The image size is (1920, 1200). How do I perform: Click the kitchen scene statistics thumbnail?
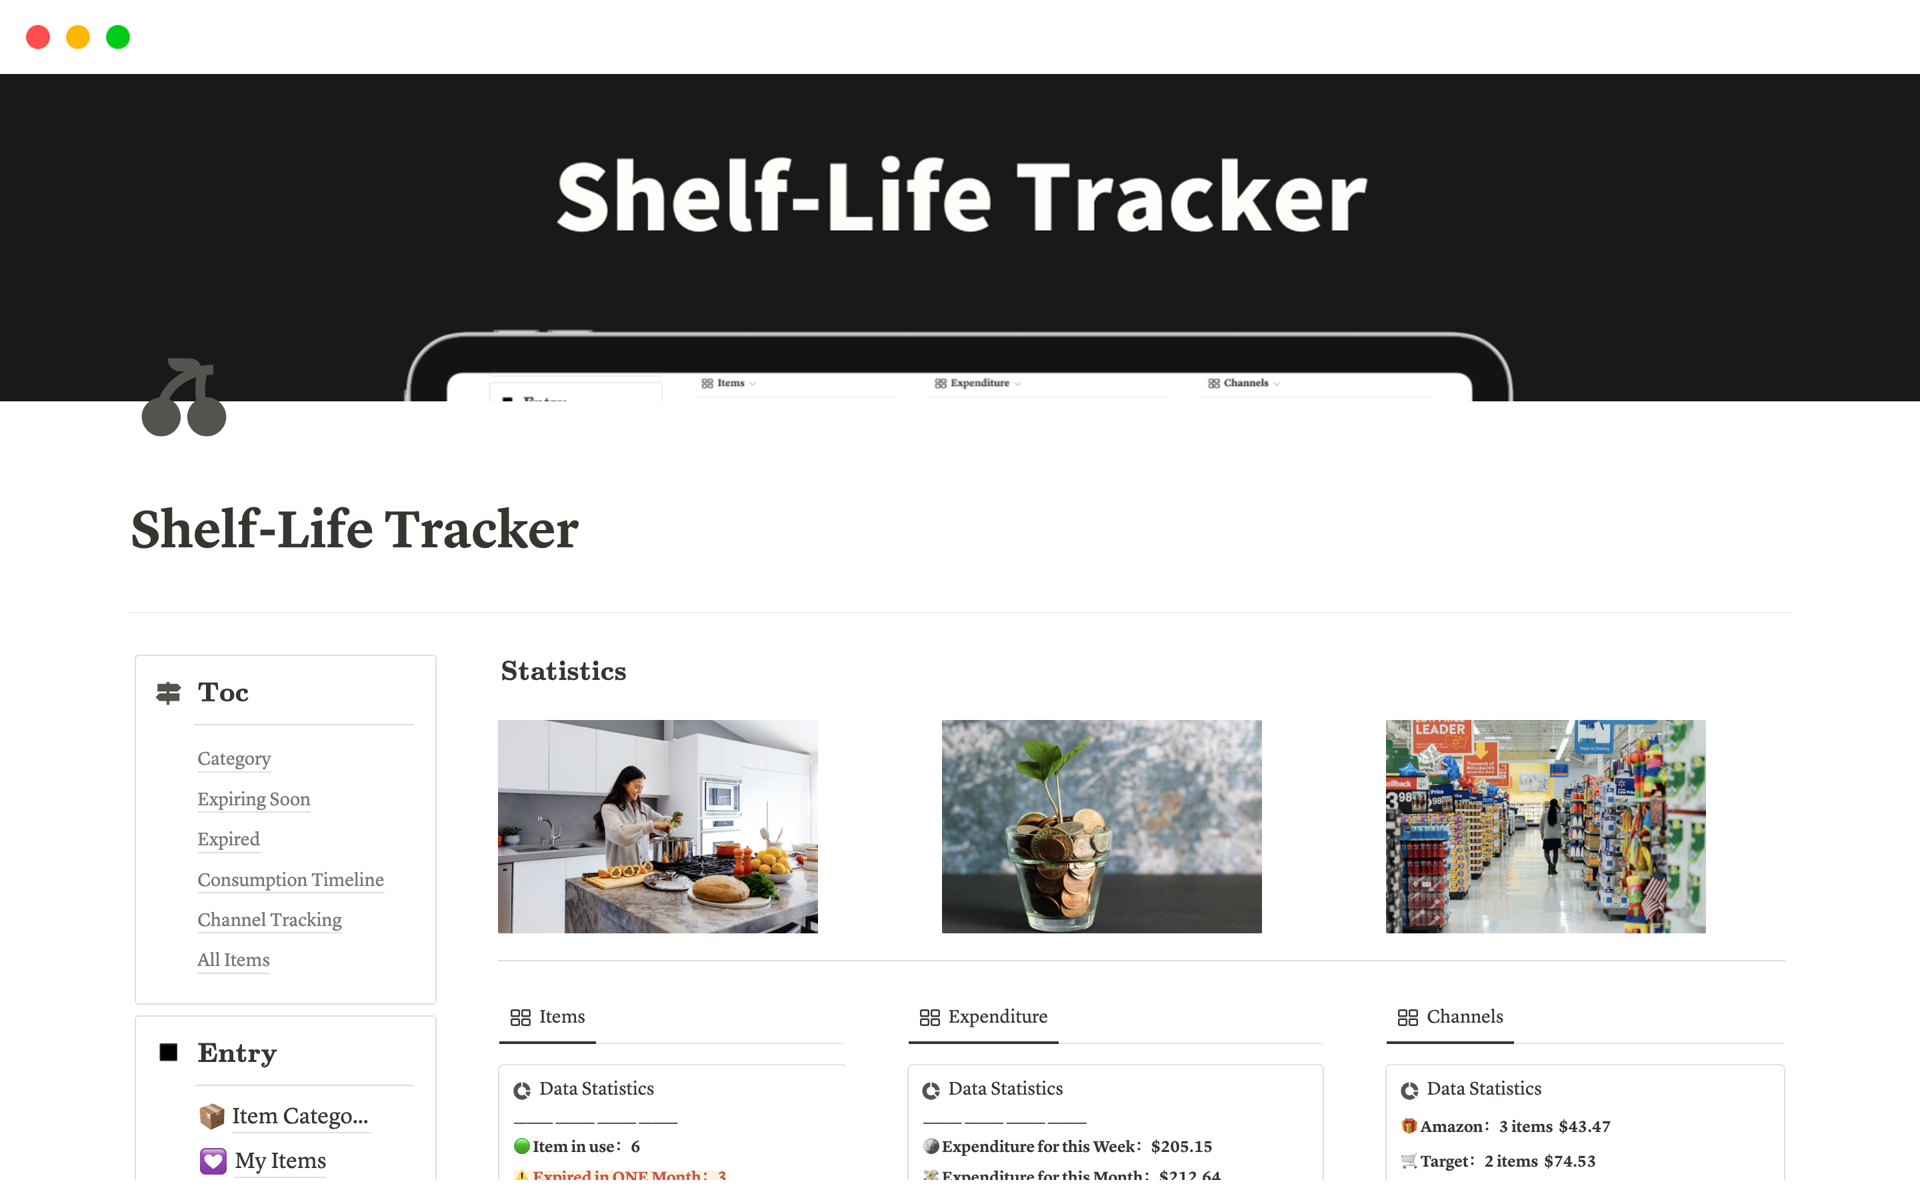click(661, 825)
